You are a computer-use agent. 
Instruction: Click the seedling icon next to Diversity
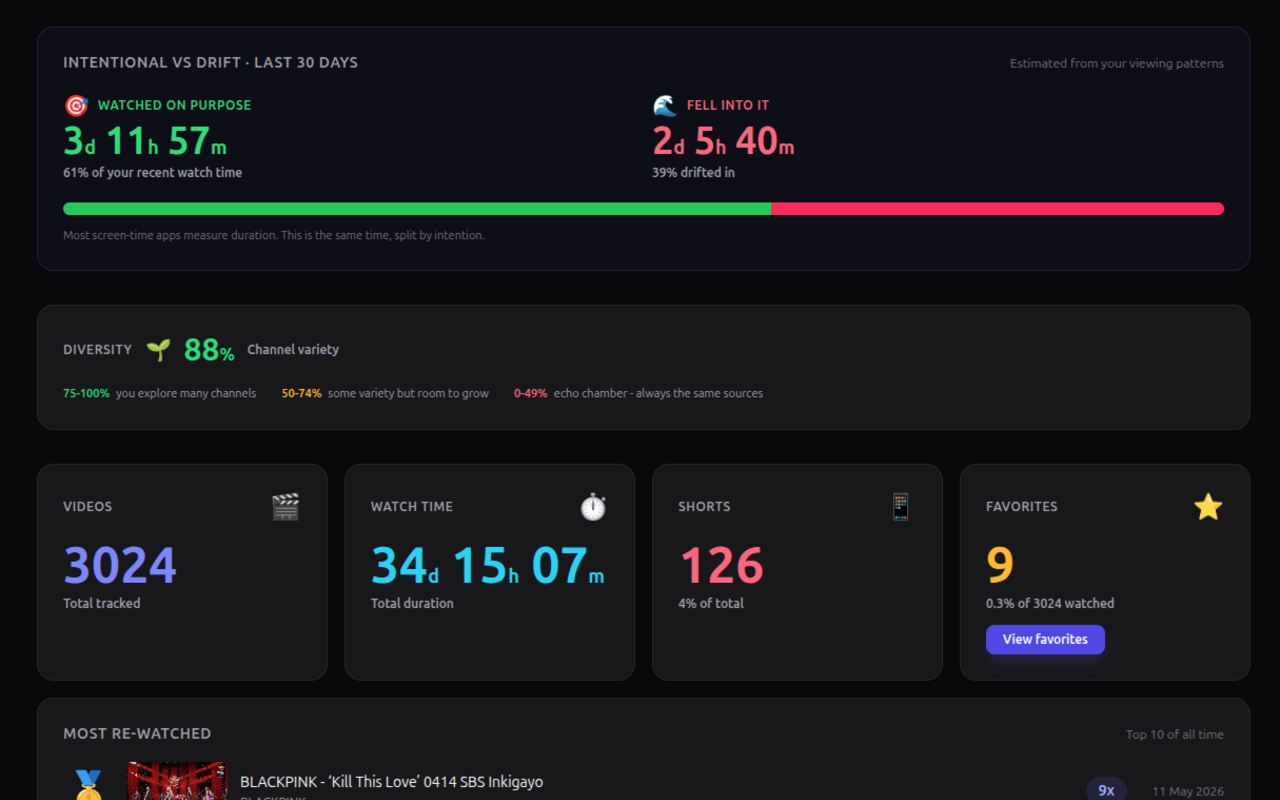click(x=158, y=350)
